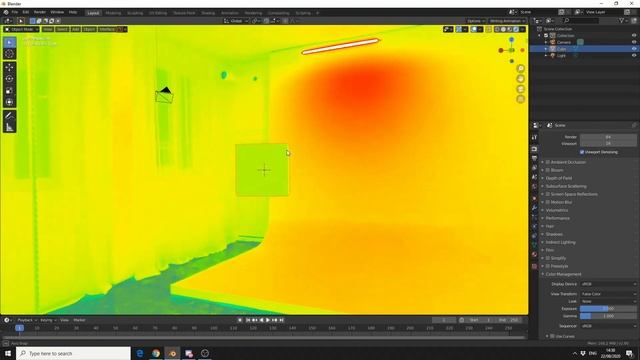This screenshot has width=640, height=360.
Task: Open the viewport Add menu
Action: click(76, 29)
